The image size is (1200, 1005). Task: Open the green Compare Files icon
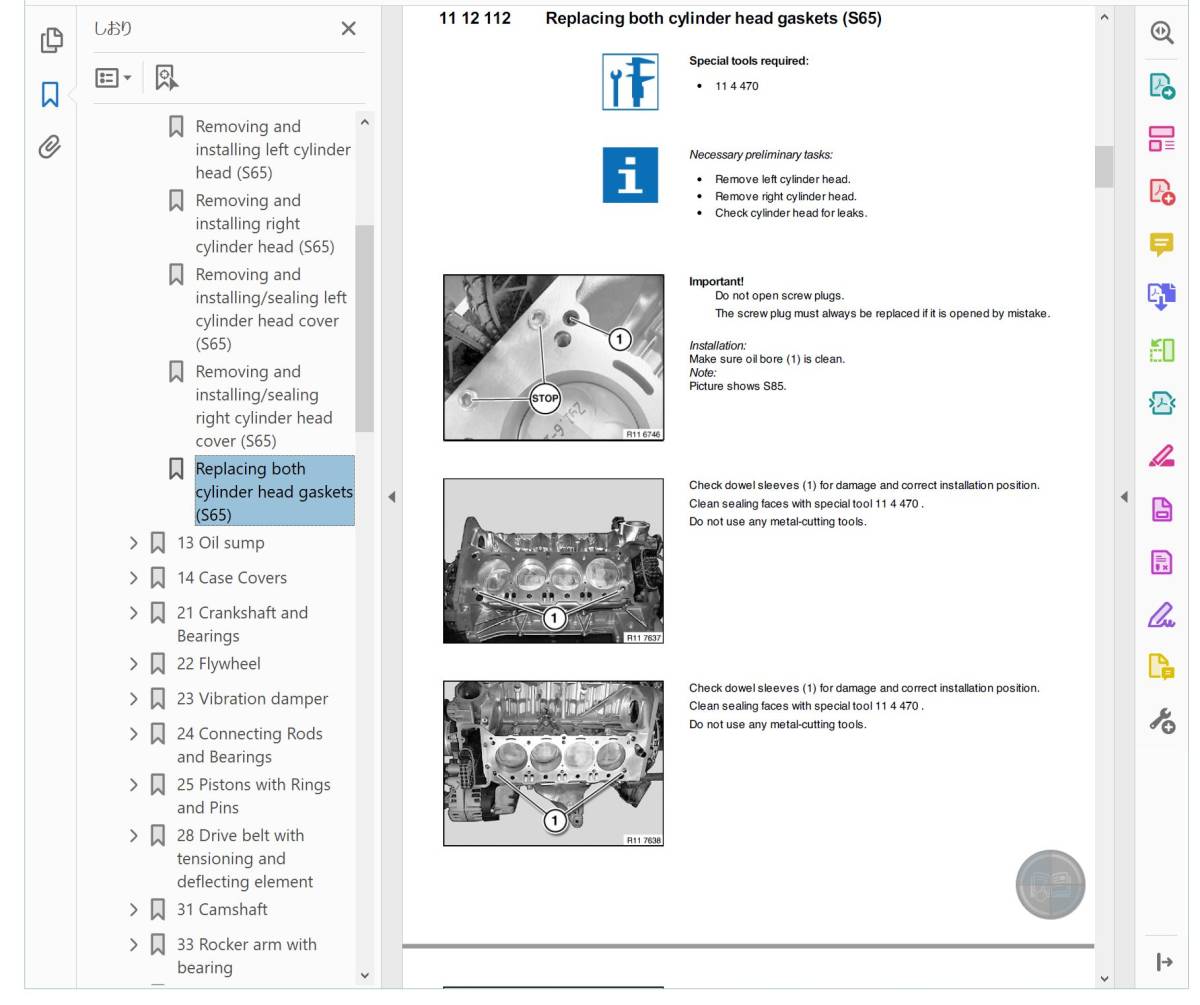click(x=1161, y=350)
